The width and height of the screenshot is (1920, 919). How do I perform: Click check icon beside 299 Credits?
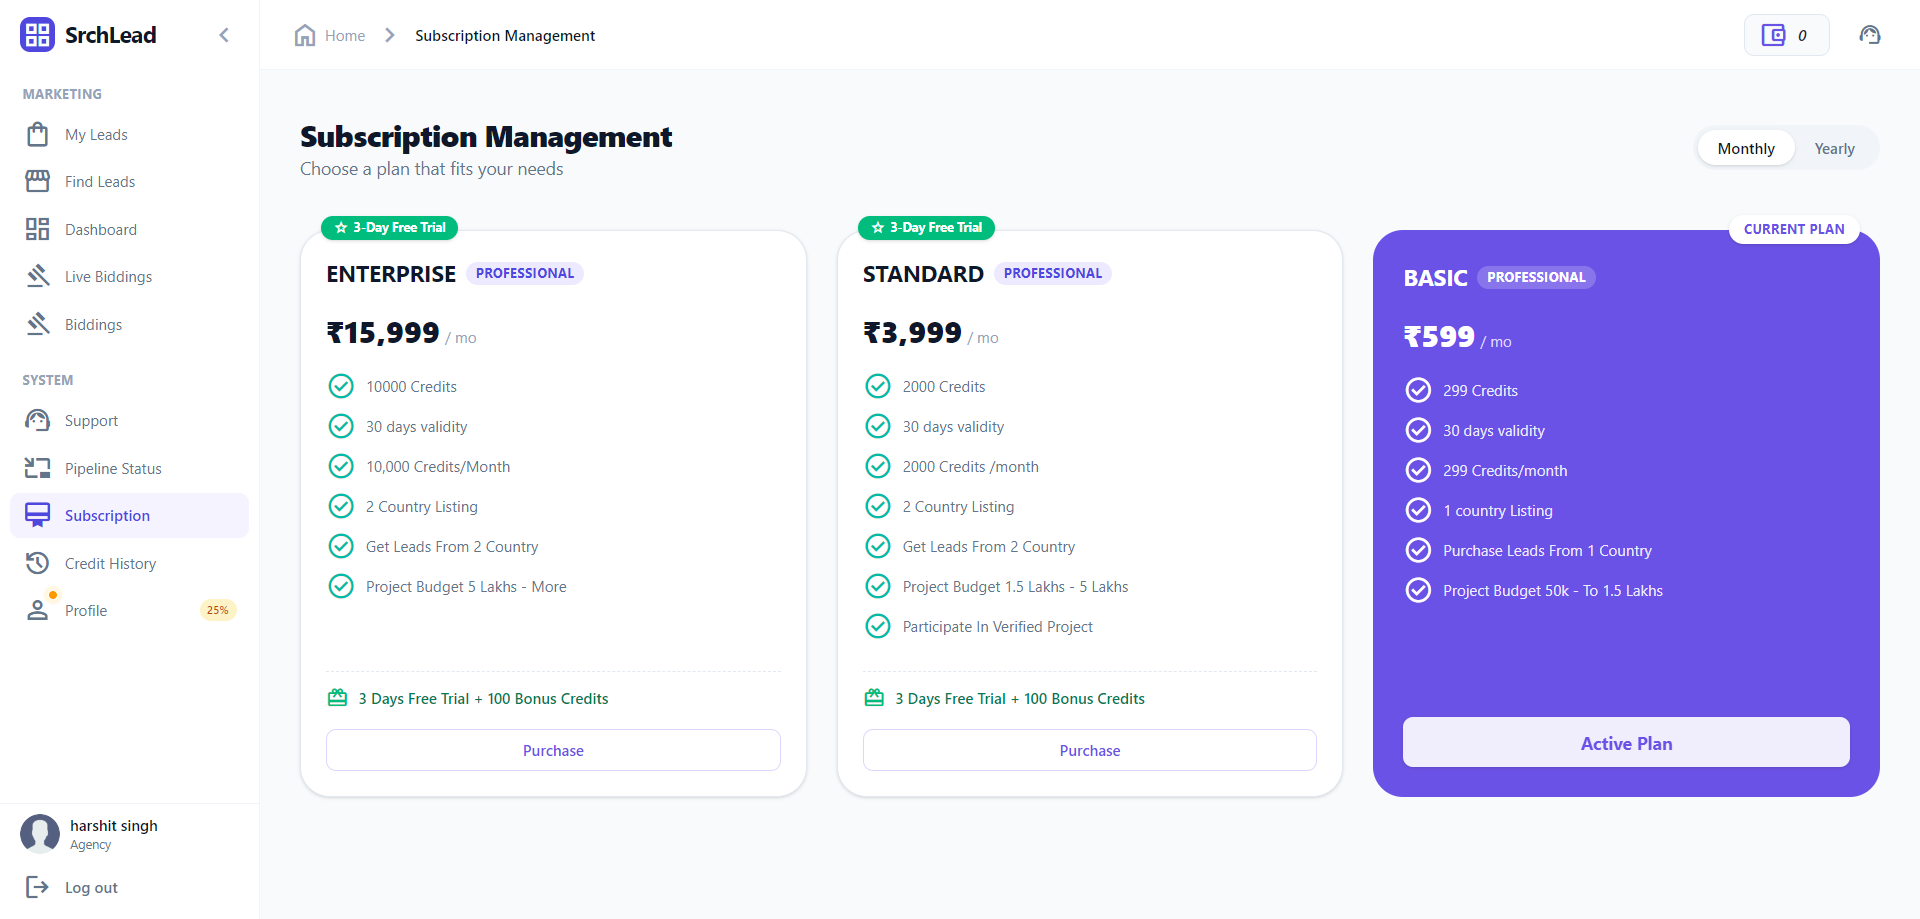[1418, 390]
